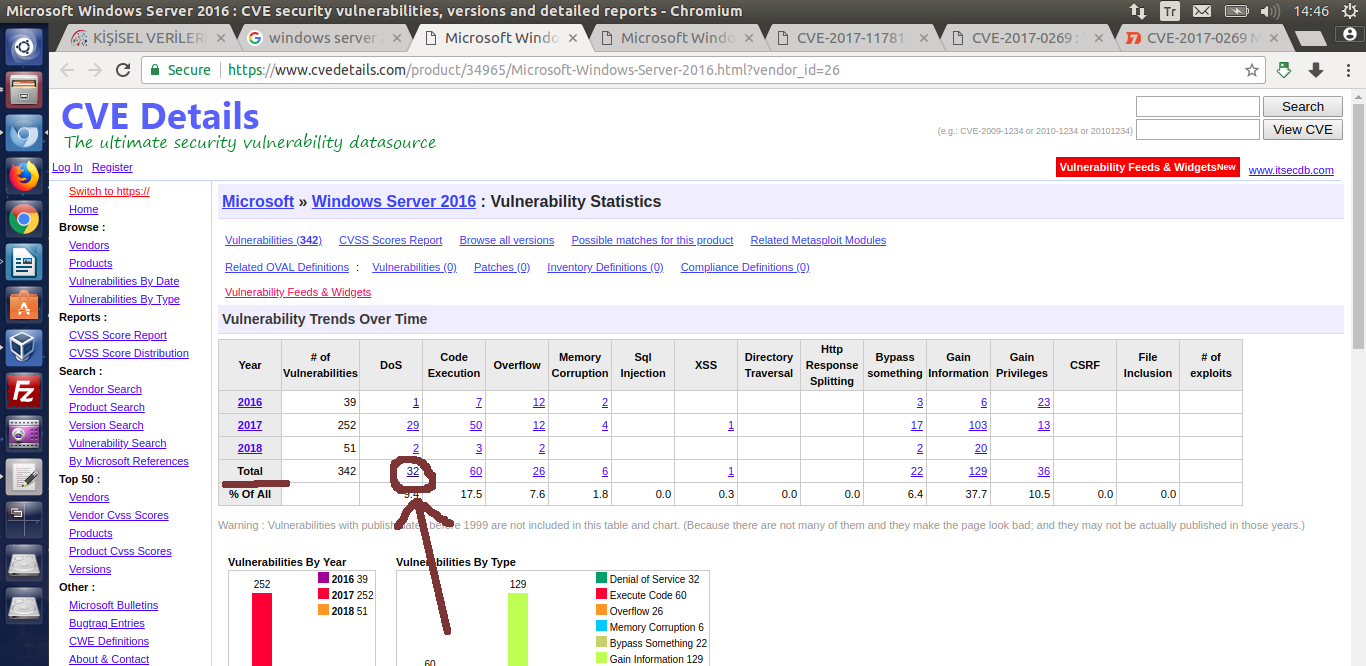Screen dimensions: 1366x666
Task: Click Windows Server 2016 in the page heading
Action: coord(394,201)
